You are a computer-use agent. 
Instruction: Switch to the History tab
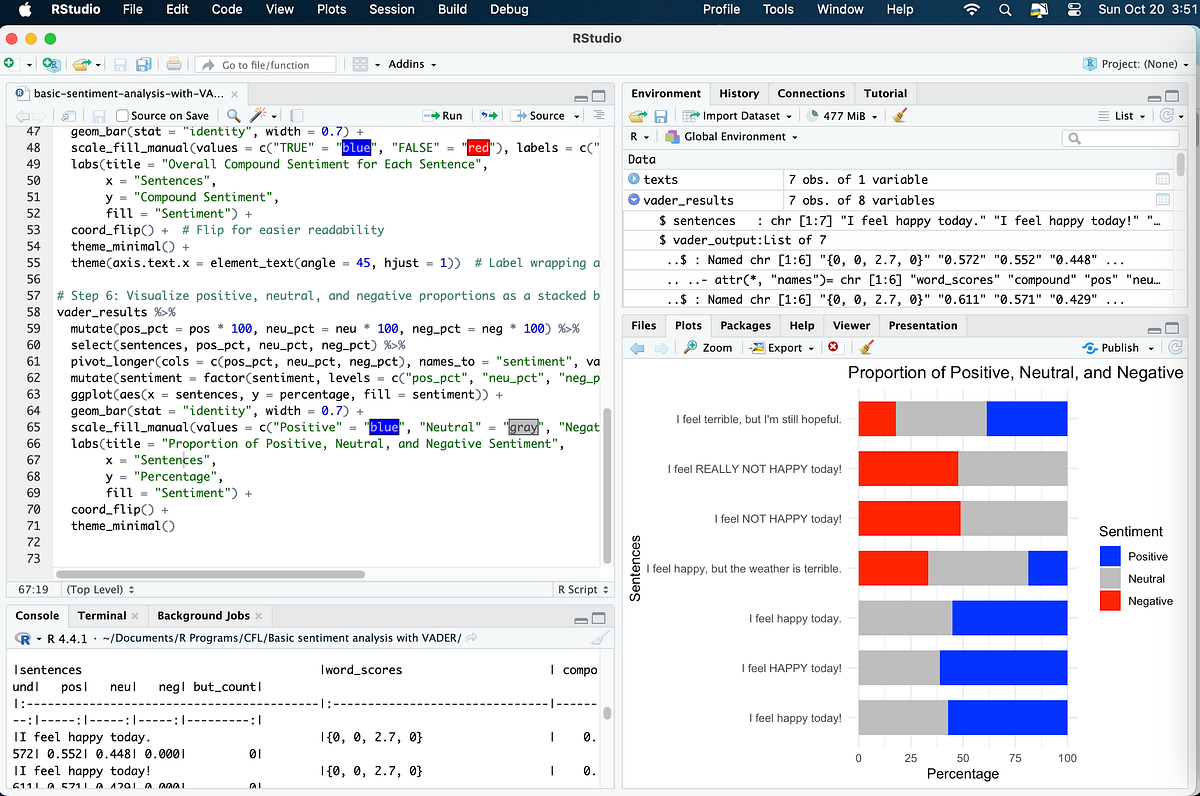(739, 93)
